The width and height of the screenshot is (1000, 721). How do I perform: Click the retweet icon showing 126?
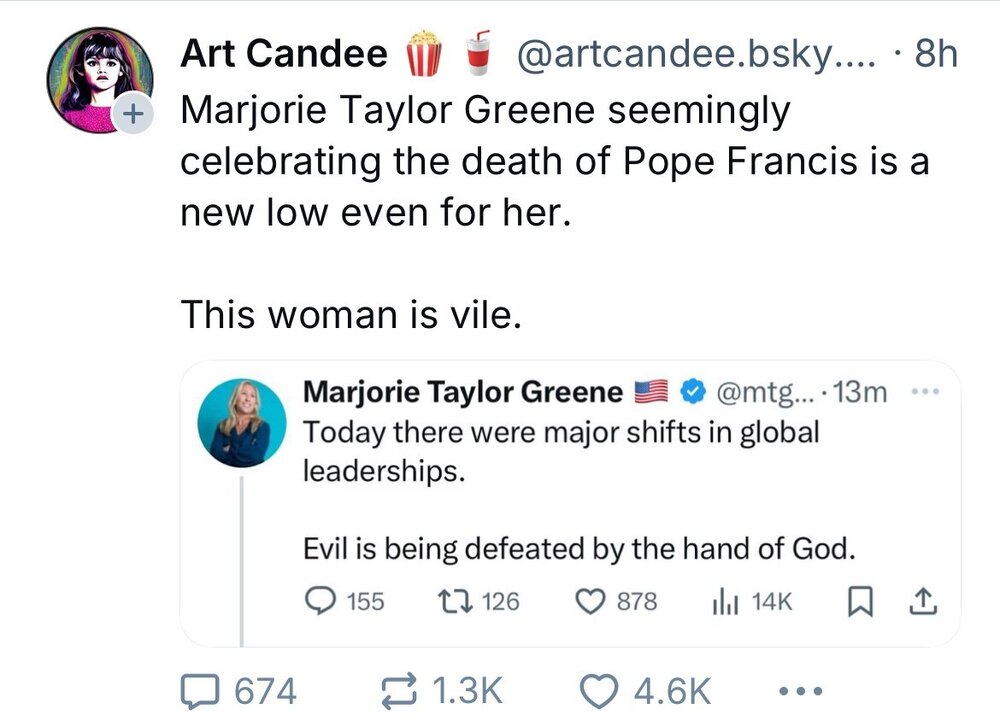pos(451,600)
